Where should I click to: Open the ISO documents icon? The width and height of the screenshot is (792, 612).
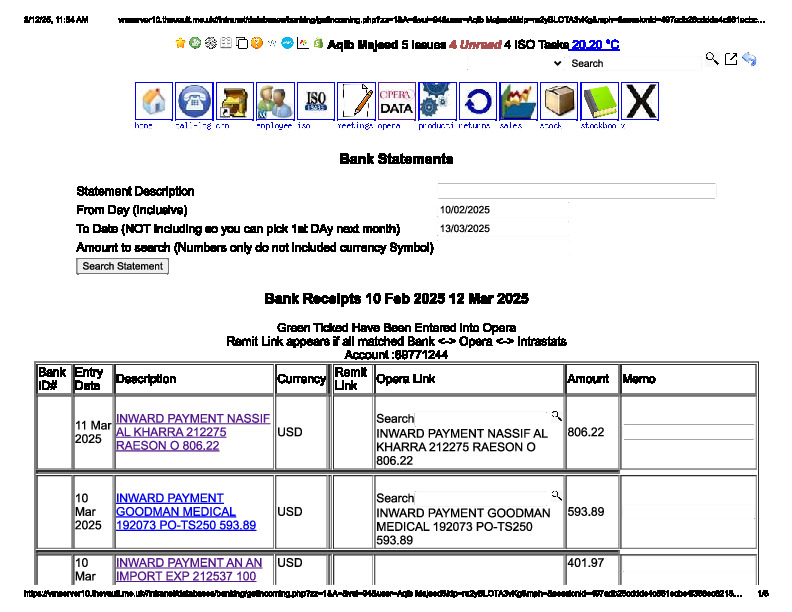(316, 102)
